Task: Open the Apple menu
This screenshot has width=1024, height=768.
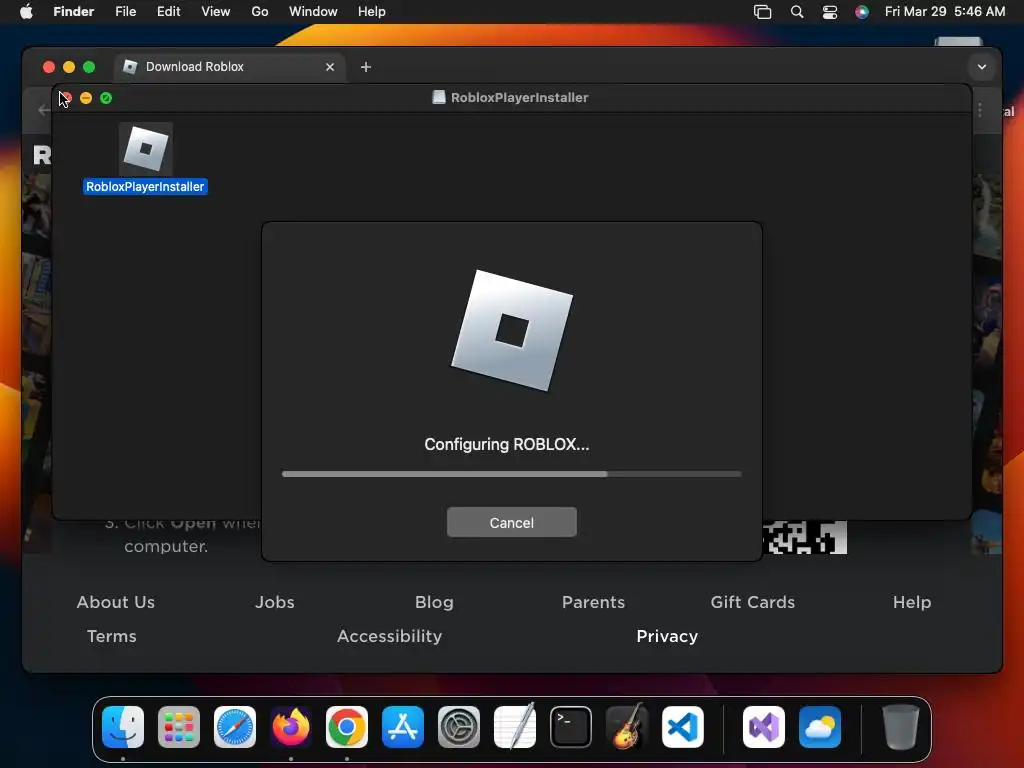Action: point(26,11)
